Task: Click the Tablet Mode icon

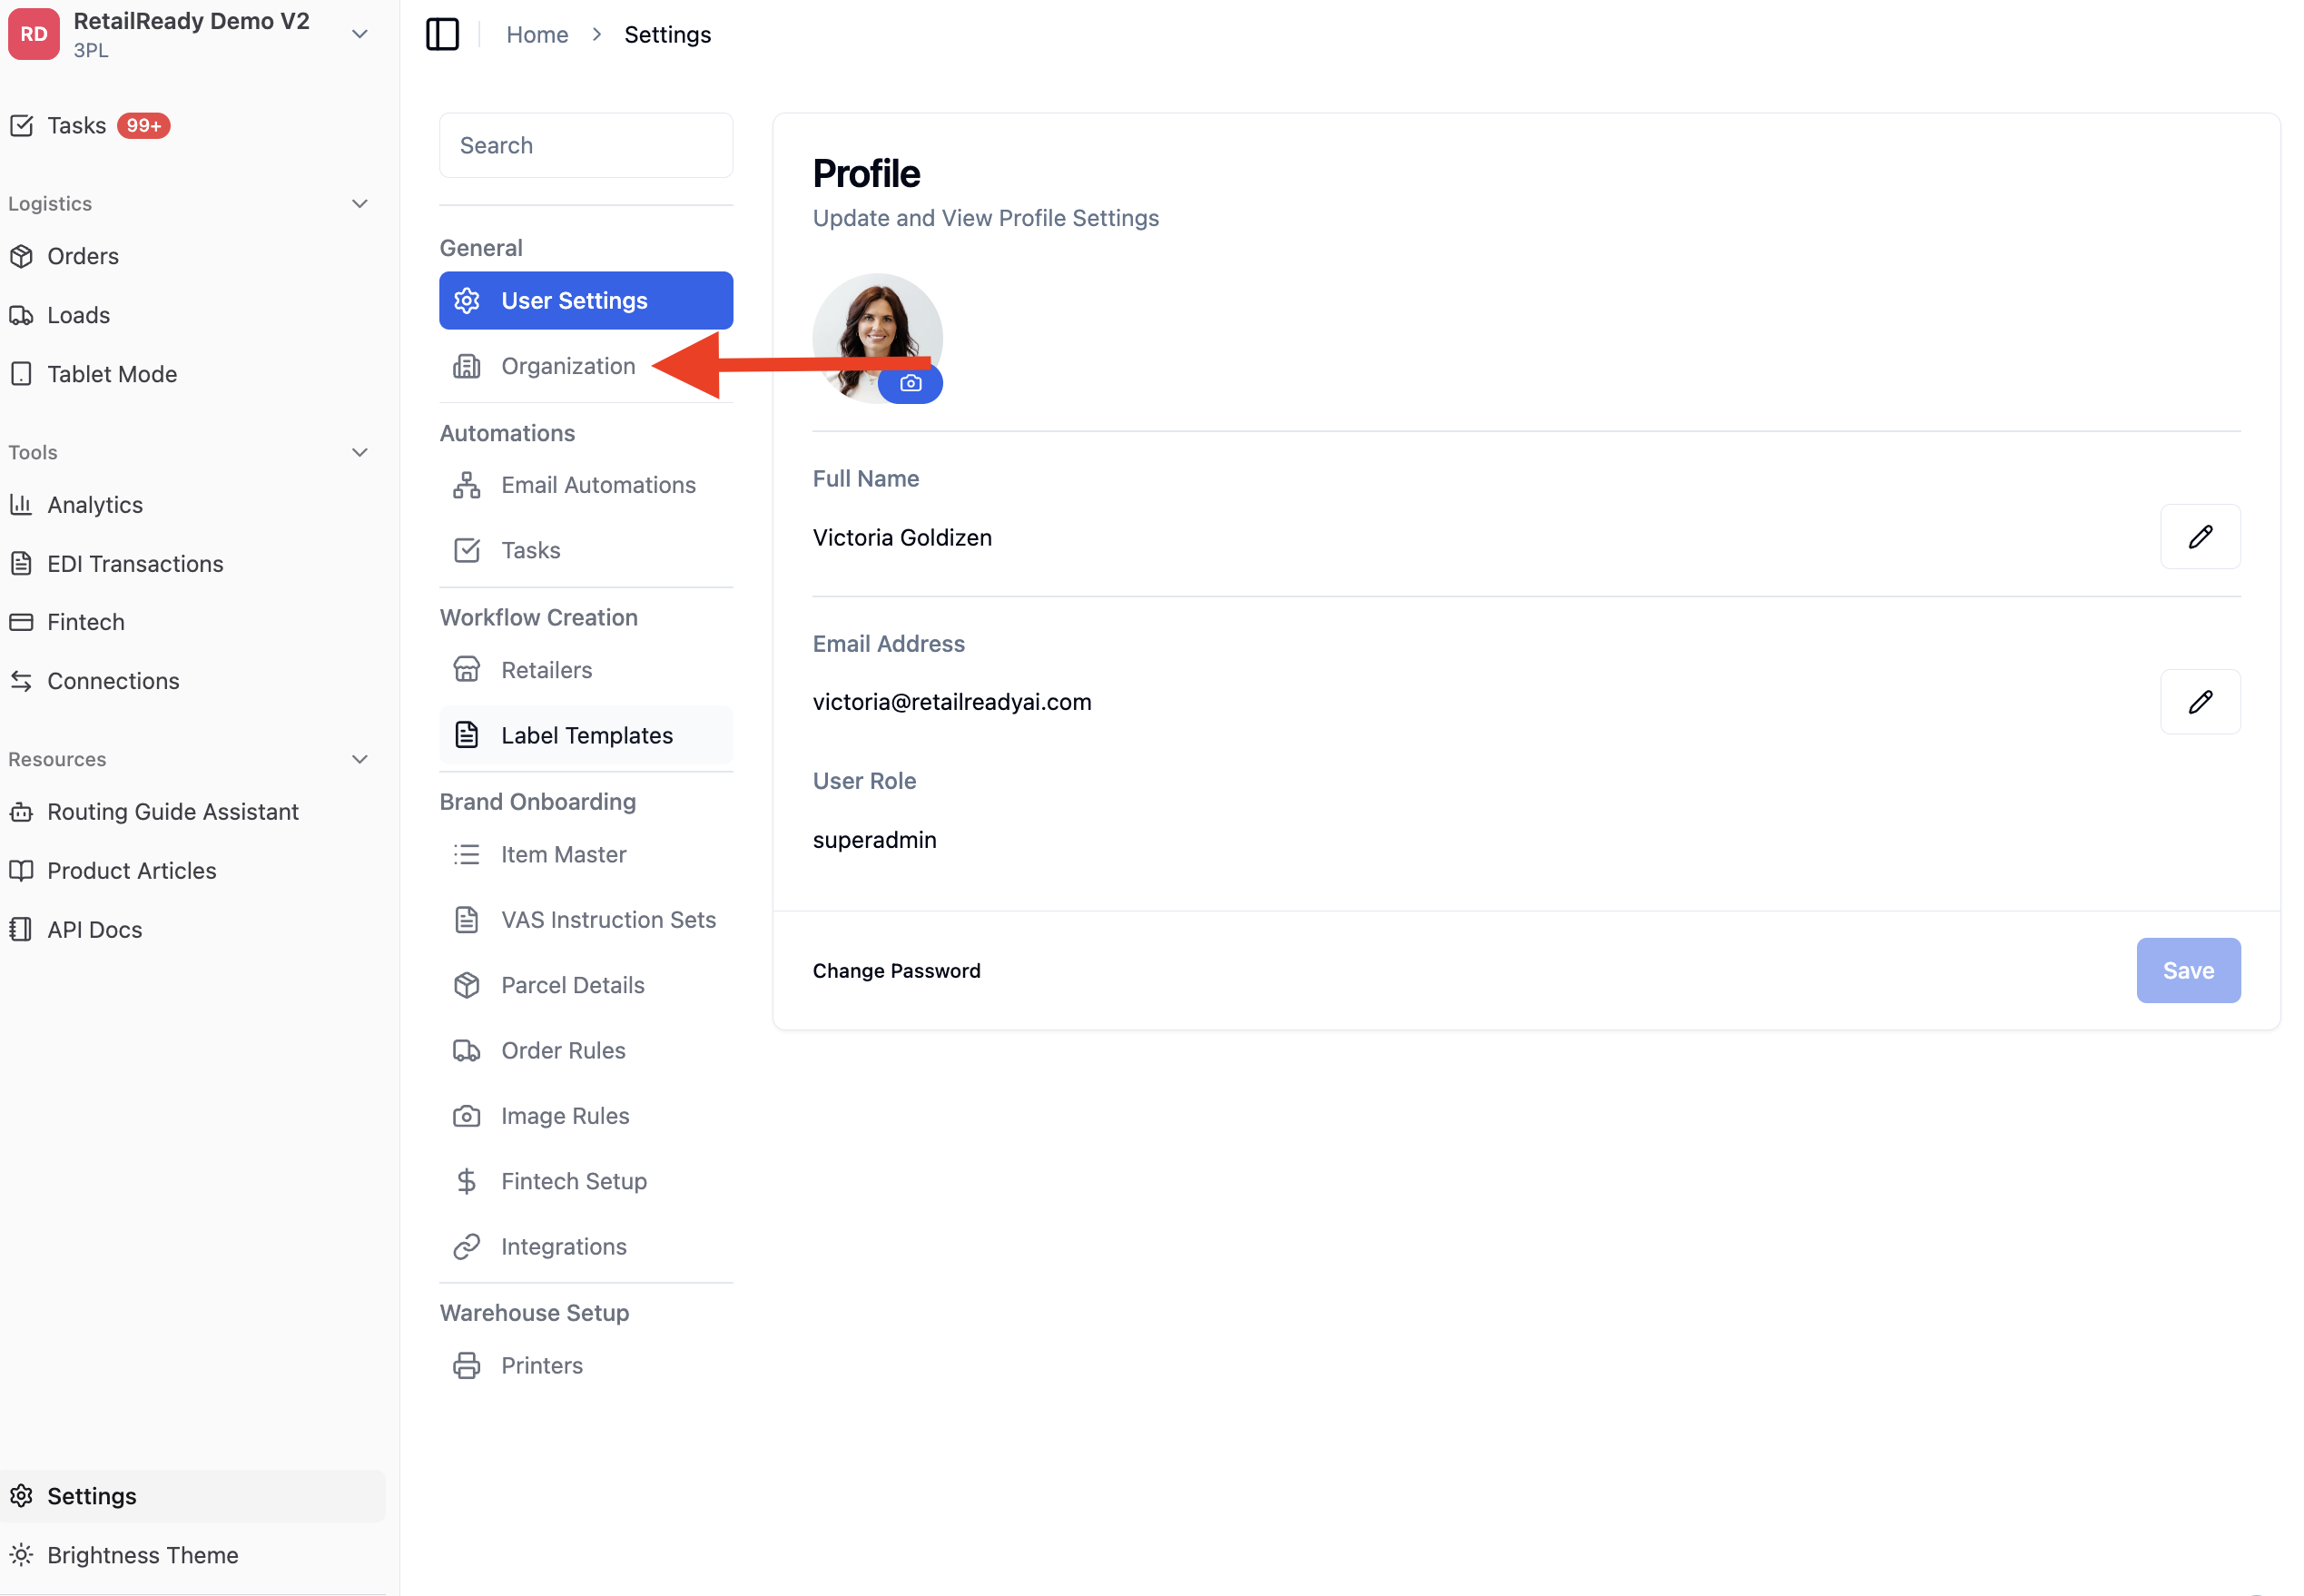Action: coord(21,374)
